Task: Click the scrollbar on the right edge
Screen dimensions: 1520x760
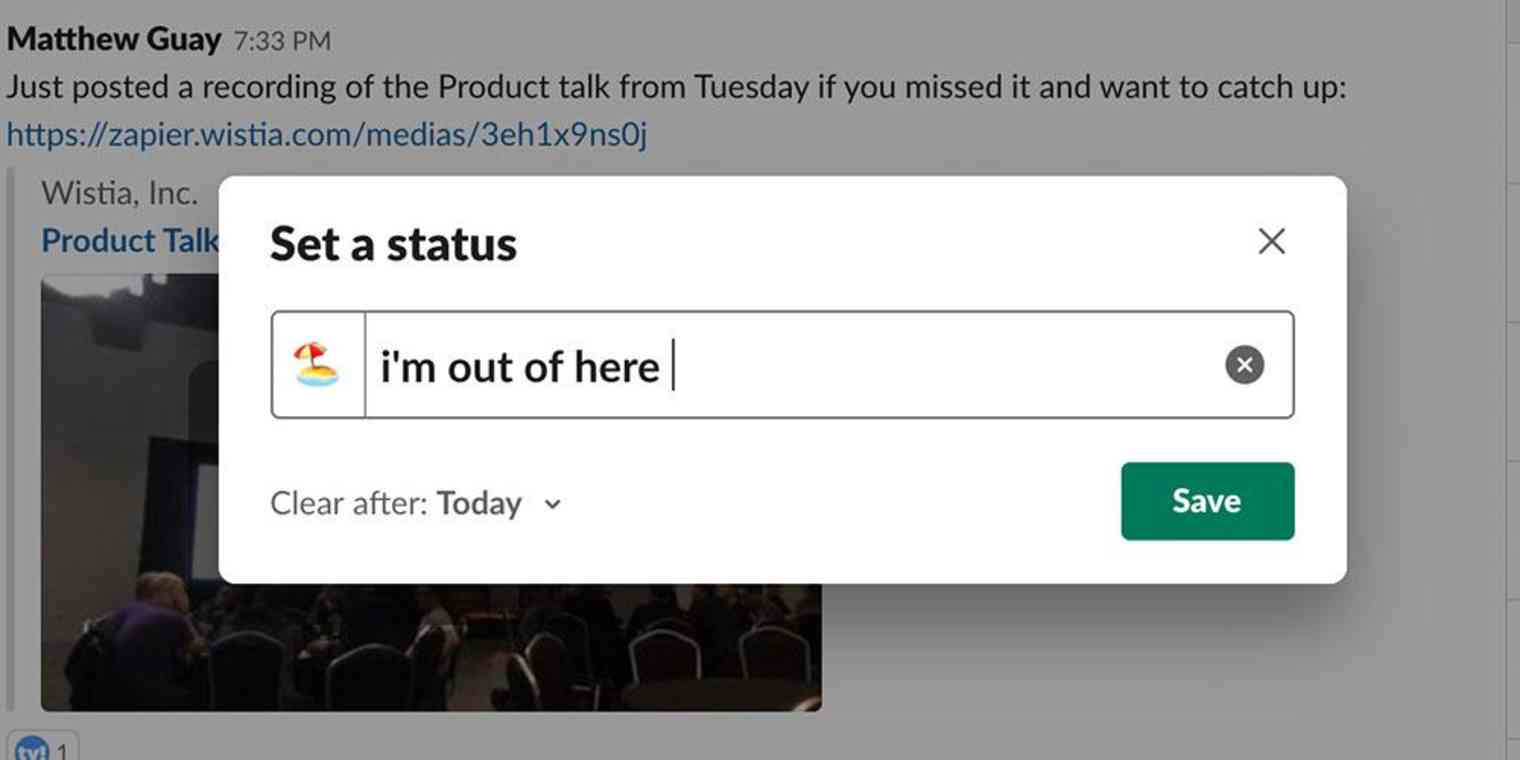Action: [1512, 380]
